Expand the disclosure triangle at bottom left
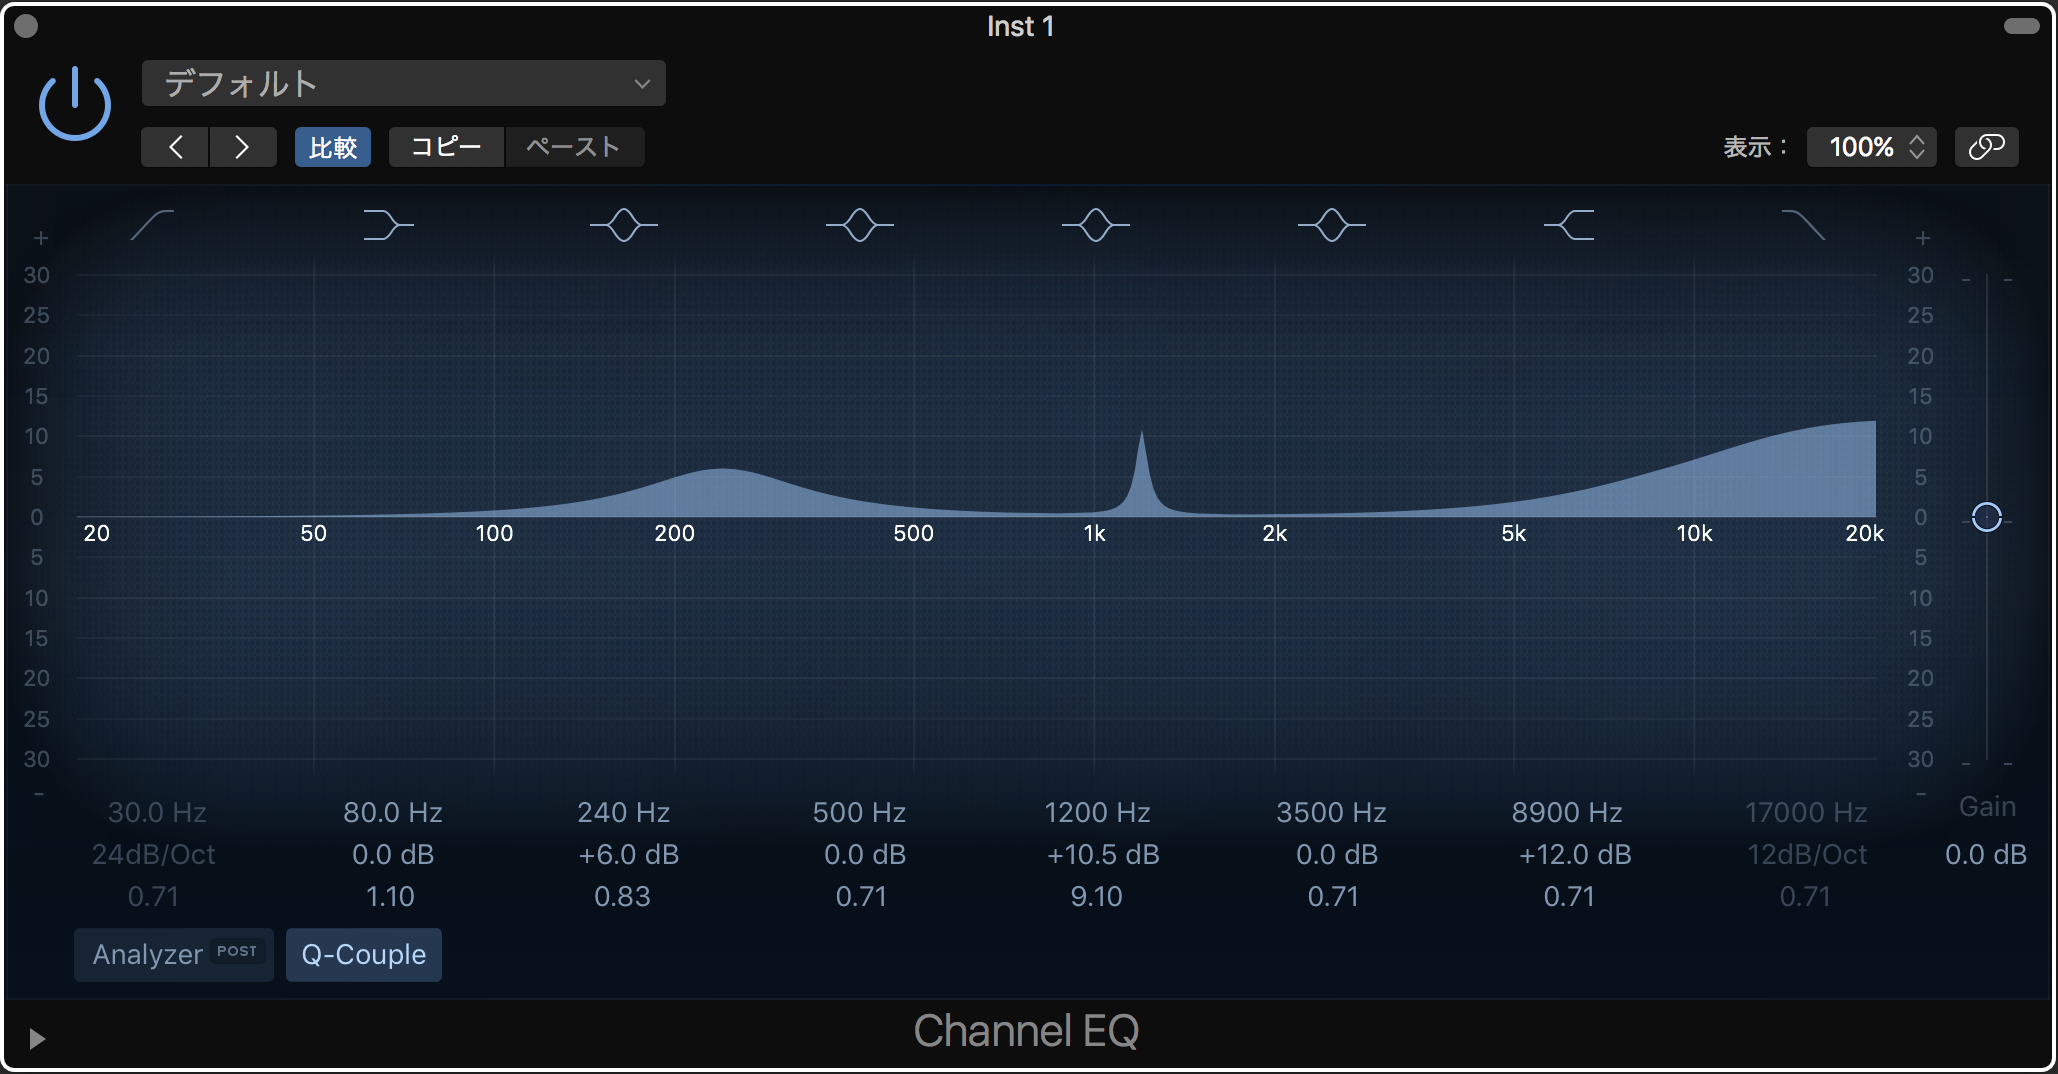The image size is (2058, 1074). [x=37, y=1039]
